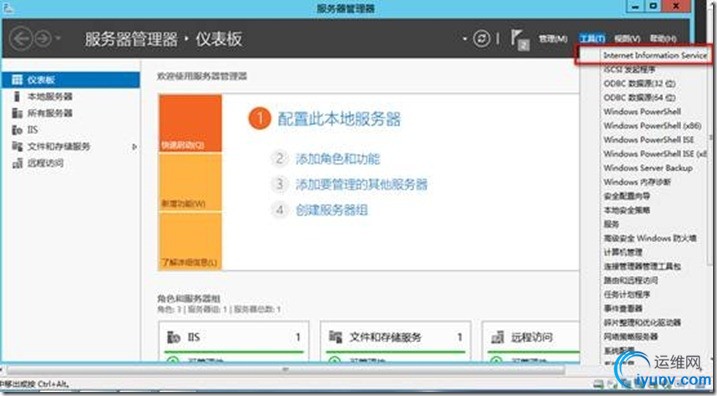Open the 工具(T) menu
The height and width of the screenshot is (396, 717).
[x=592, y=39]
